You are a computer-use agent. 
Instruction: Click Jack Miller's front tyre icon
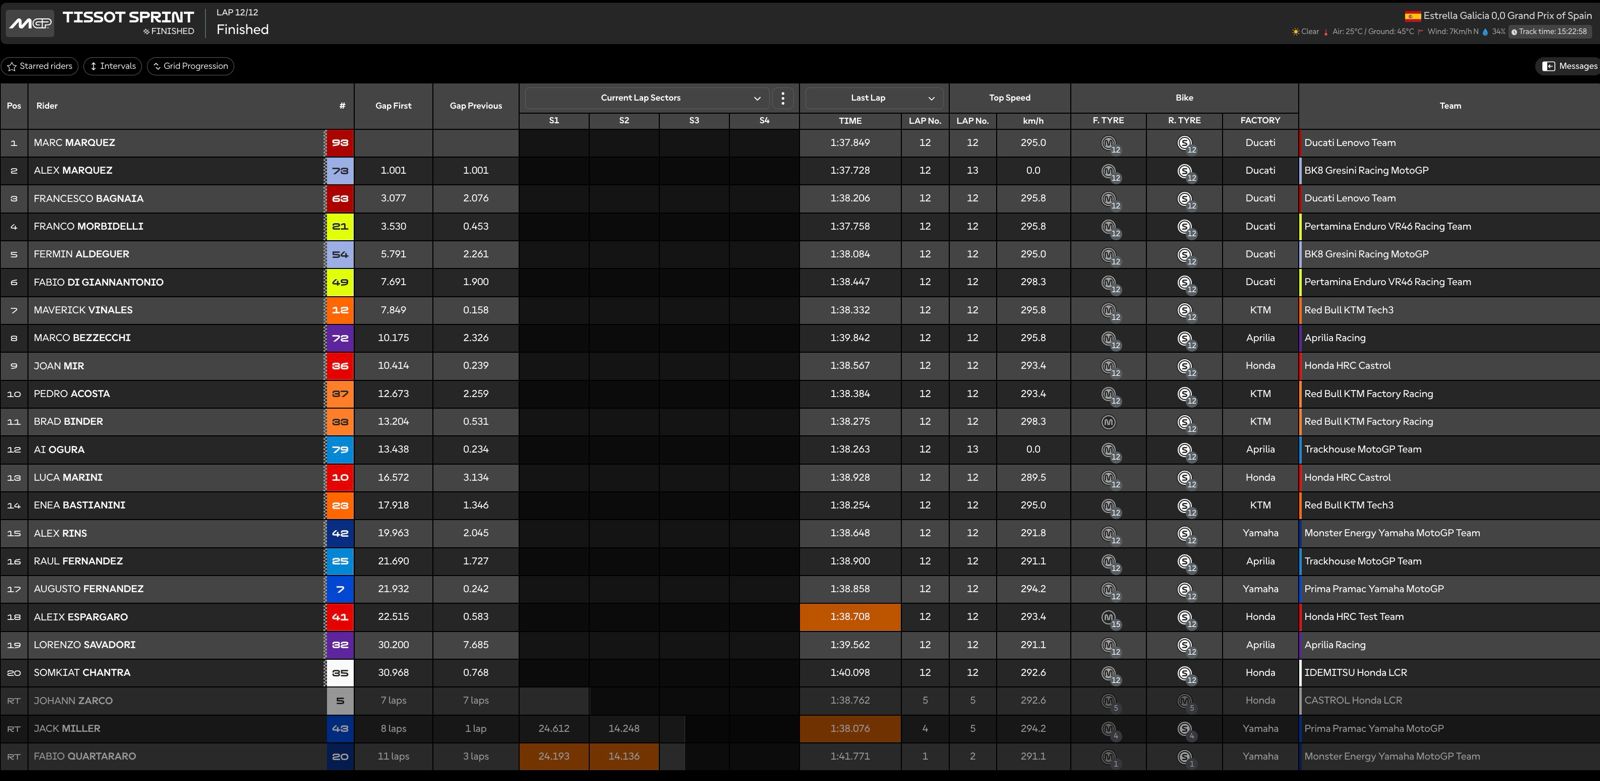tap(1109, 730)
